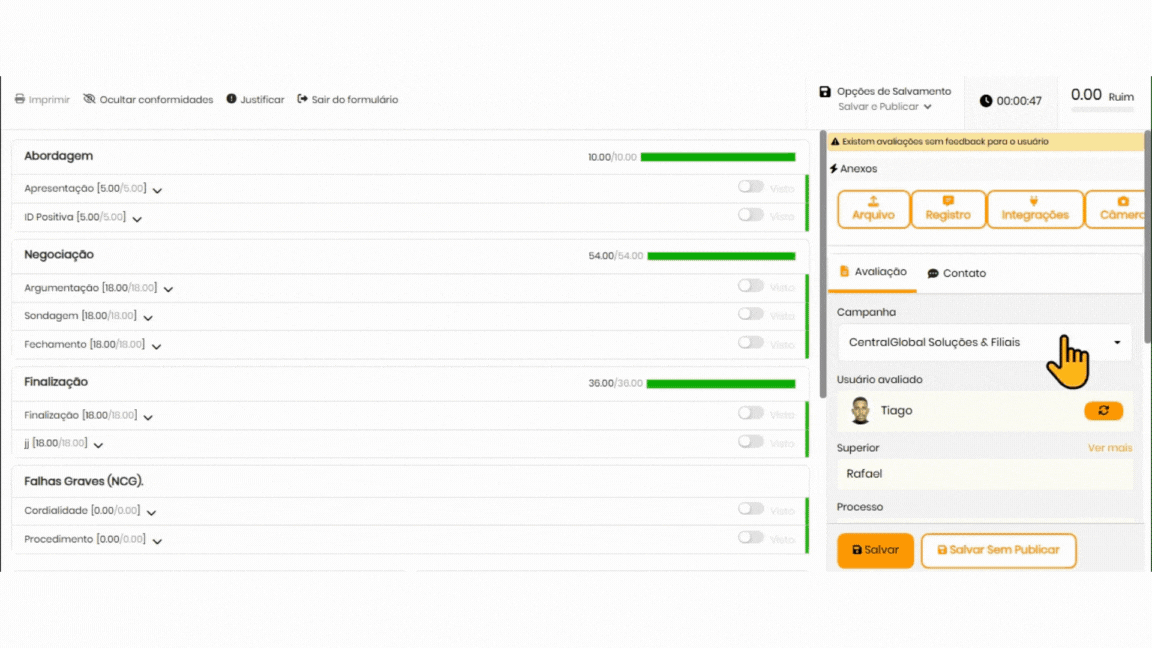Image resolution: width=1152 pixels, height=648 pixels.
Task: Click the Justificar icon in toolbar
Action: tap(232, 99)
